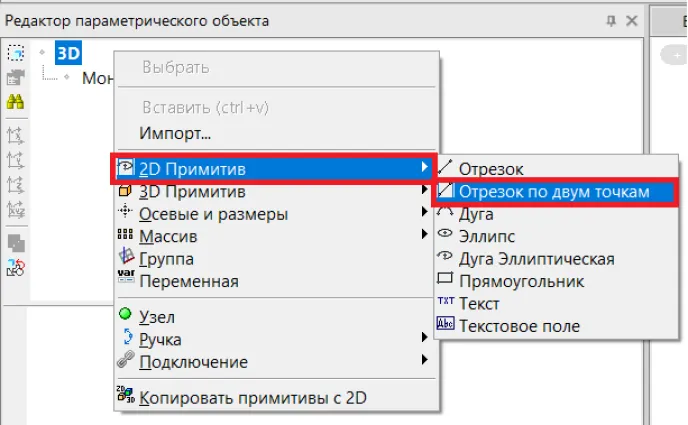Expand the Массив submenu
This screenshot has width=688, height=425.
[x=168, y=237]
